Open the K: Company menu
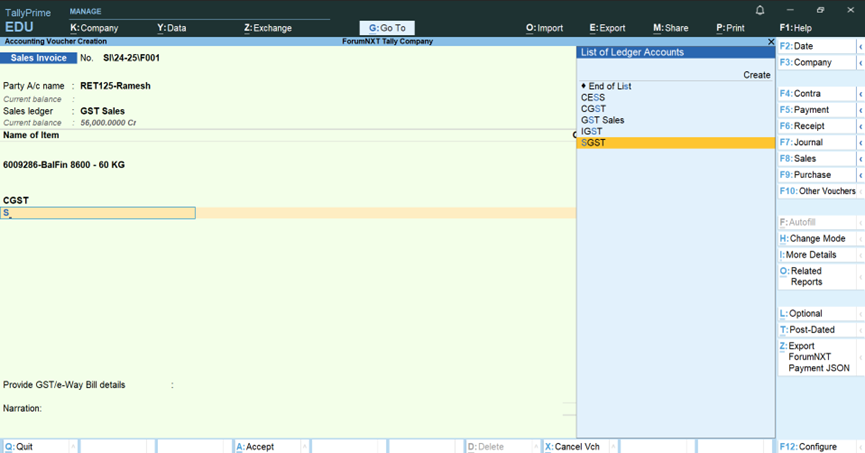 pos(94,28)
